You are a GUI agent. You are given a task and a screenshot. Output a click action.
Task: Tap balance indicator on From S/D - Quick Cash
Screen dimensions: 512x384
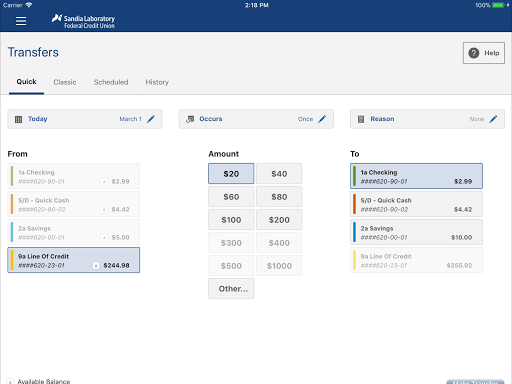104,210
